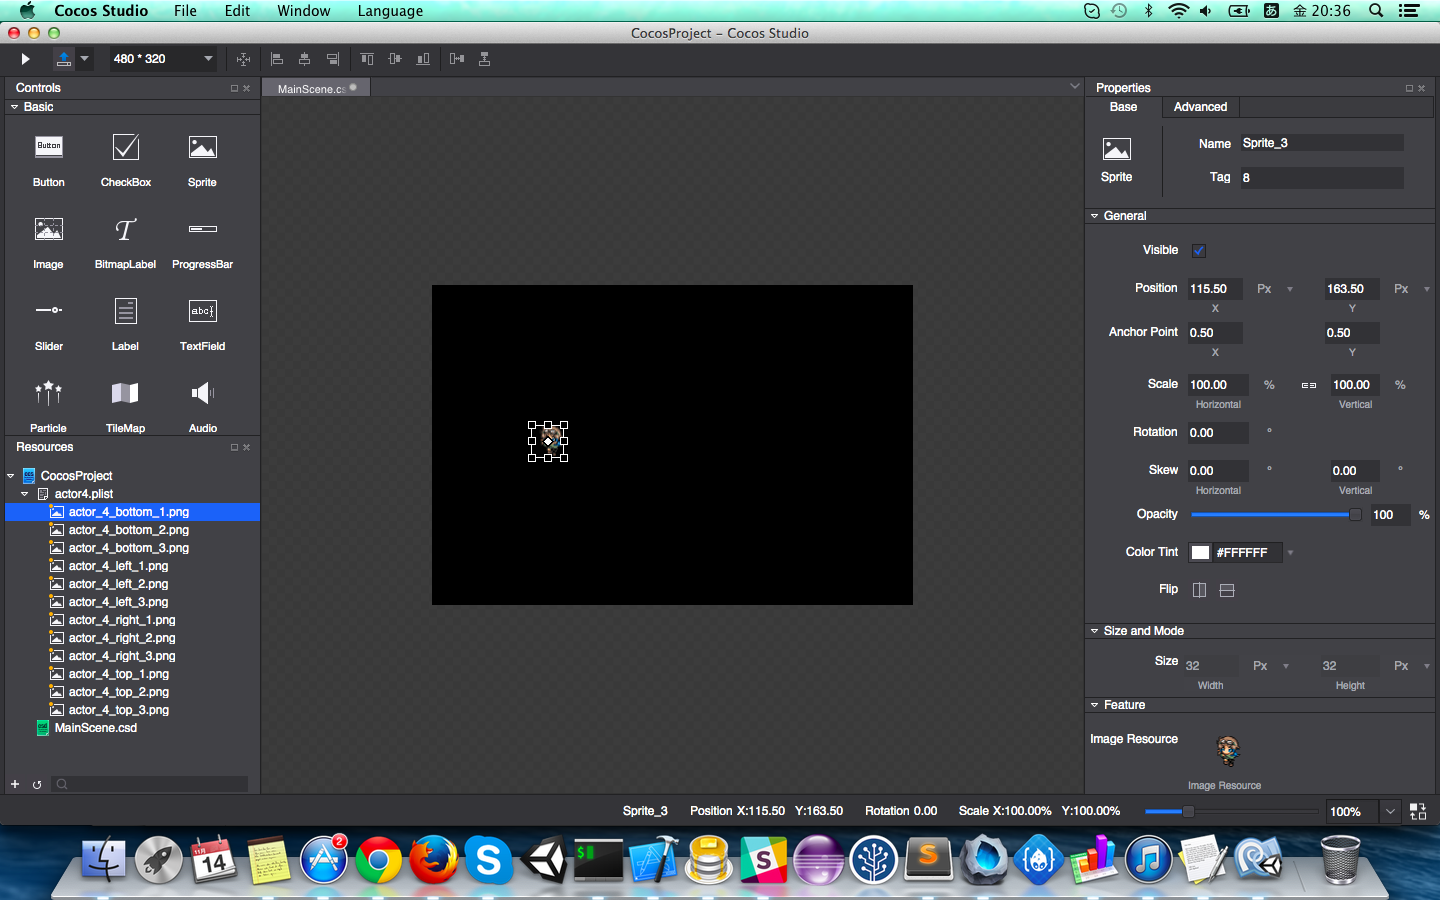Open the Advanced properties tab
The width and height of the screenshot is (1440, 900).
coord(1200,107)
